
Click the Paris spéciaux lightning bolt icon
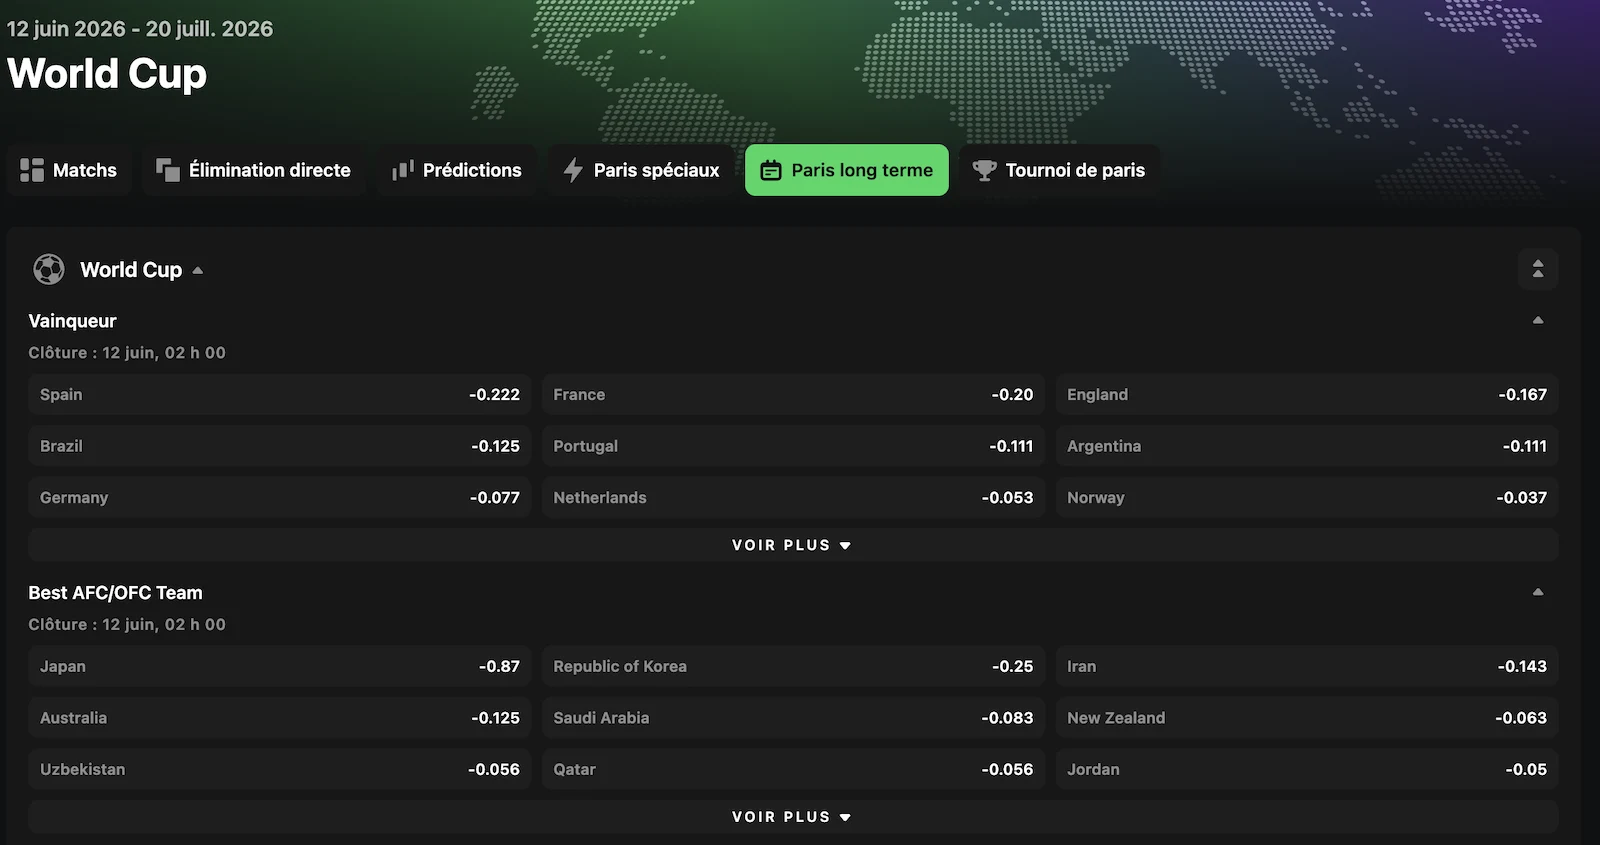click(x=573, y=170)
